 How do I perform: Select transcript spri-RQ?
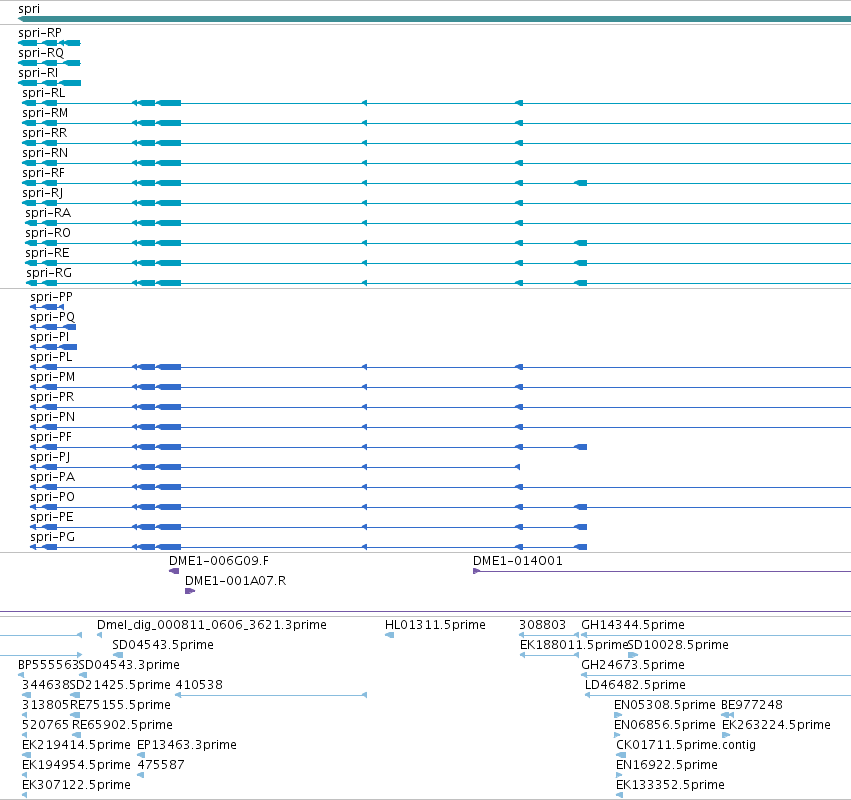[41, 53]
